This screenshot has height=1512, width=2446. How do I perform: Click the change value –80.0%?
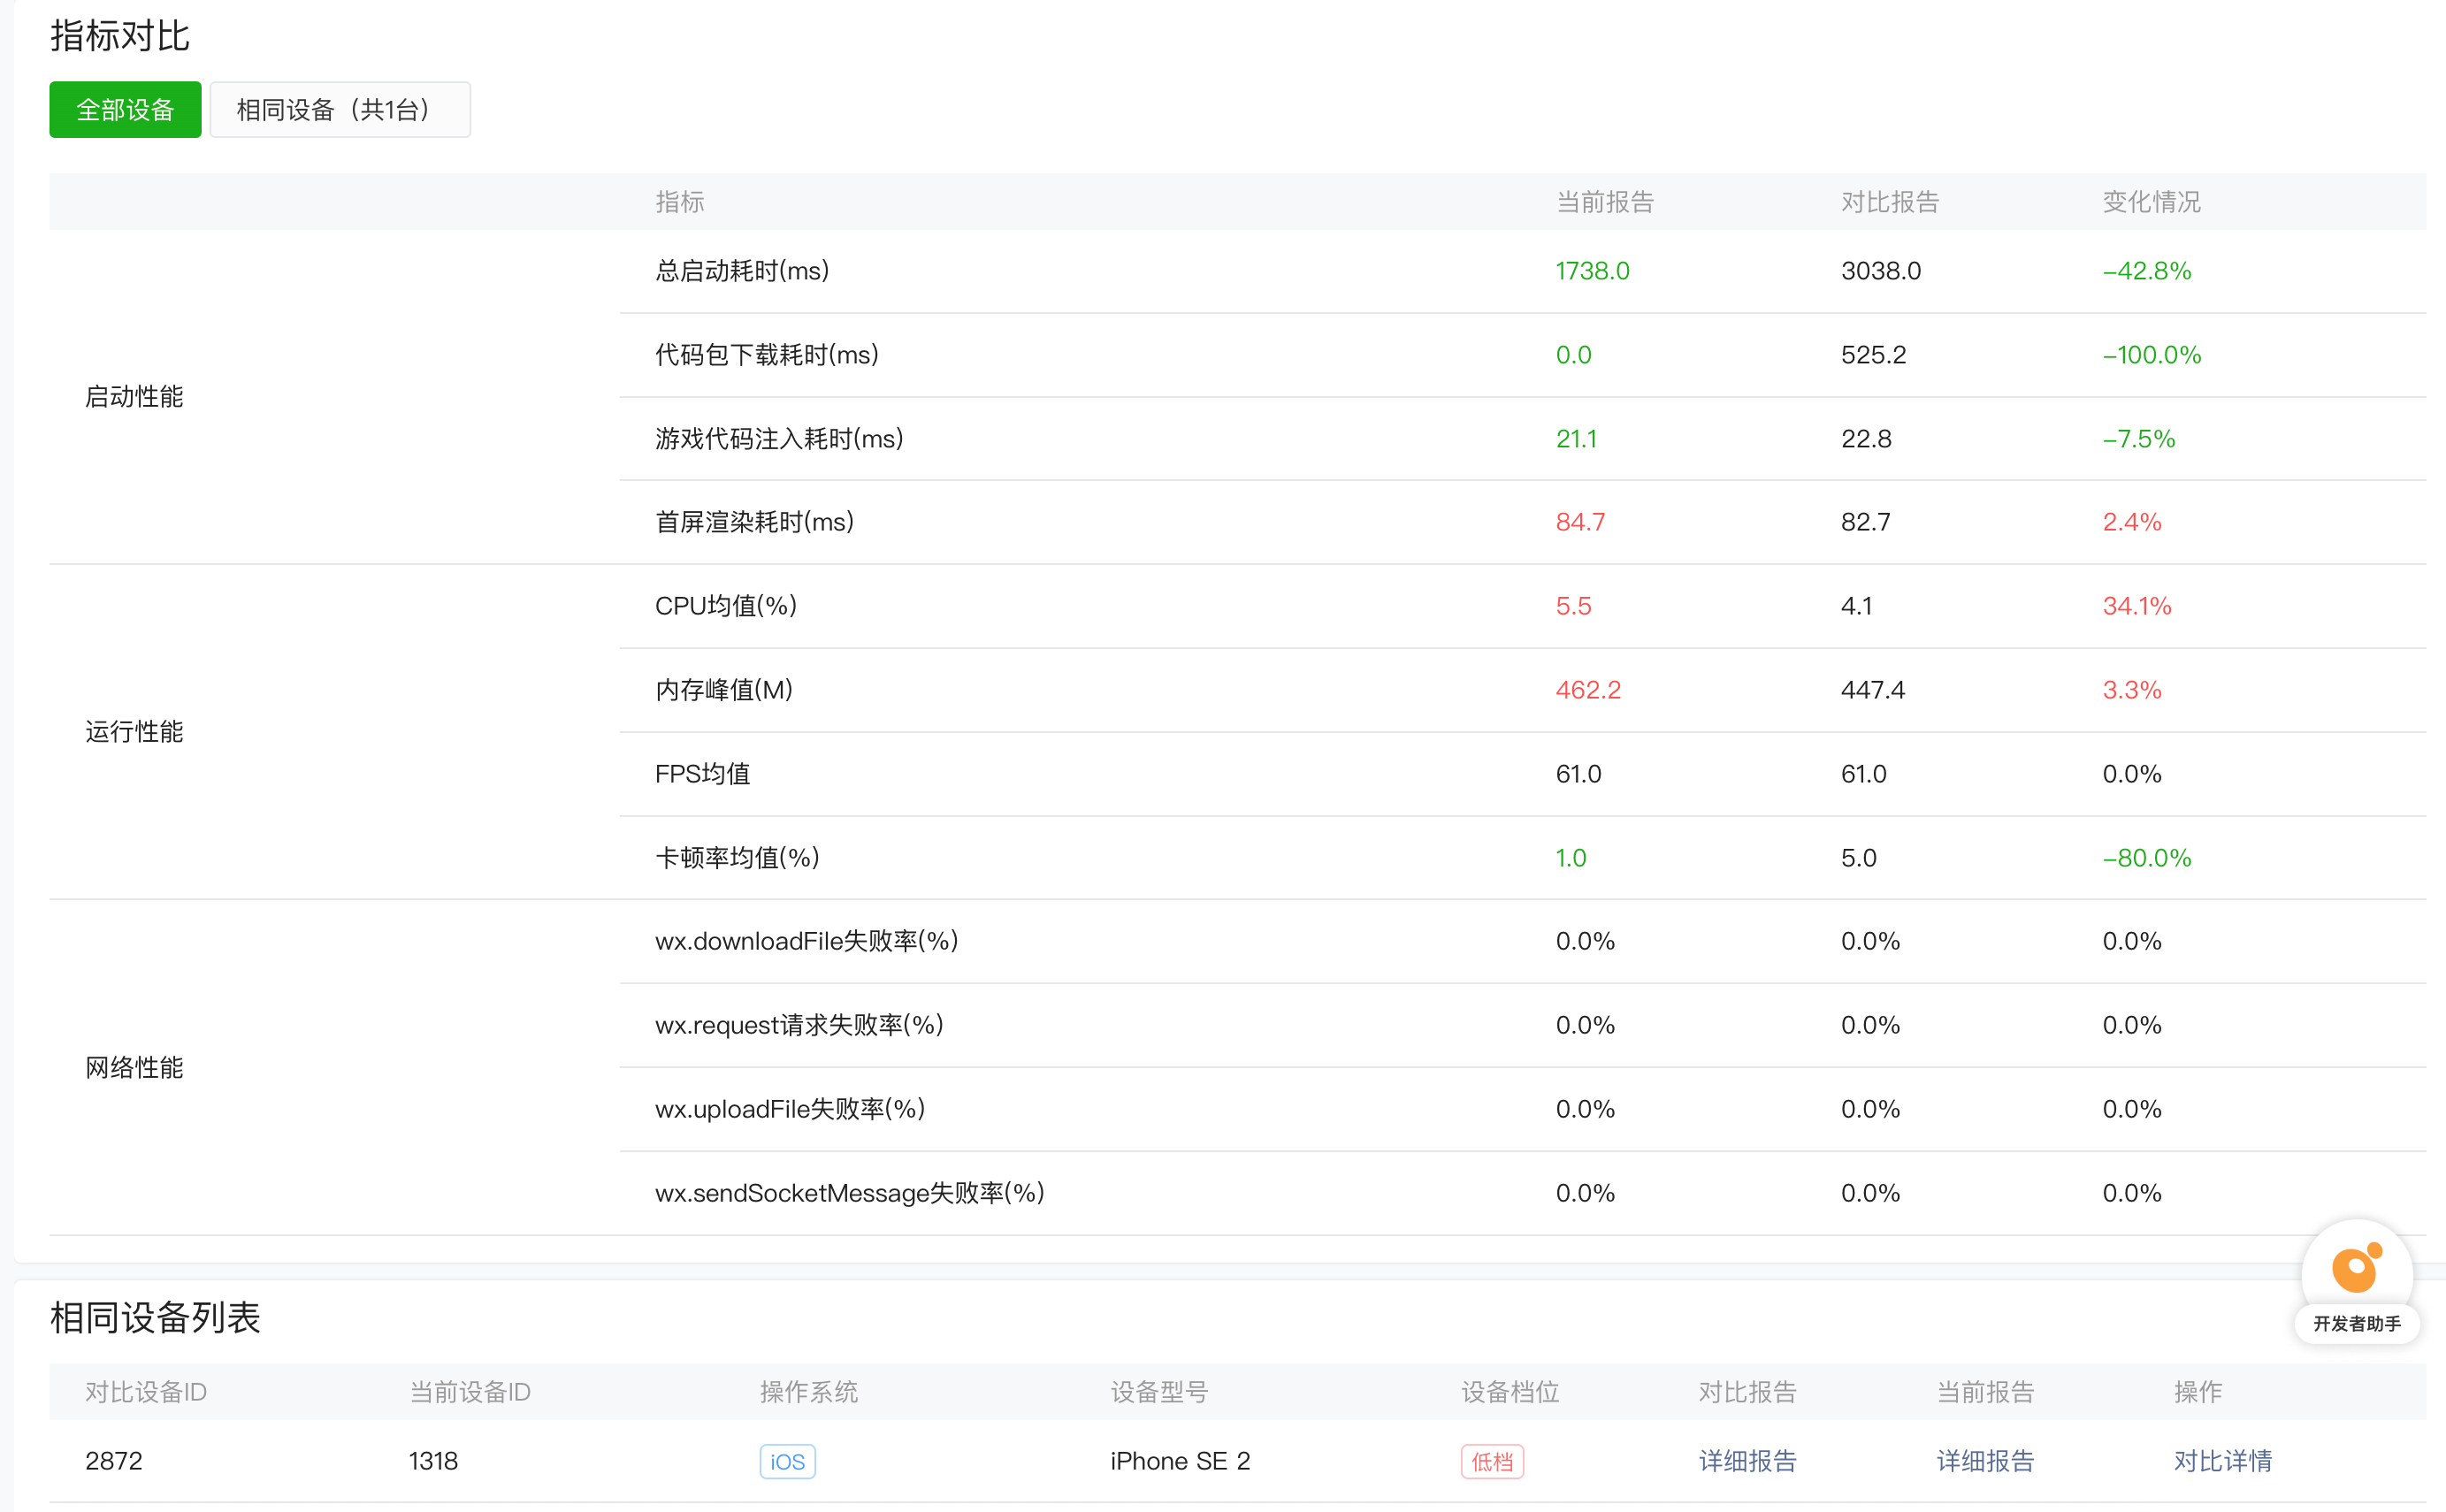[x=2147, y=858]
